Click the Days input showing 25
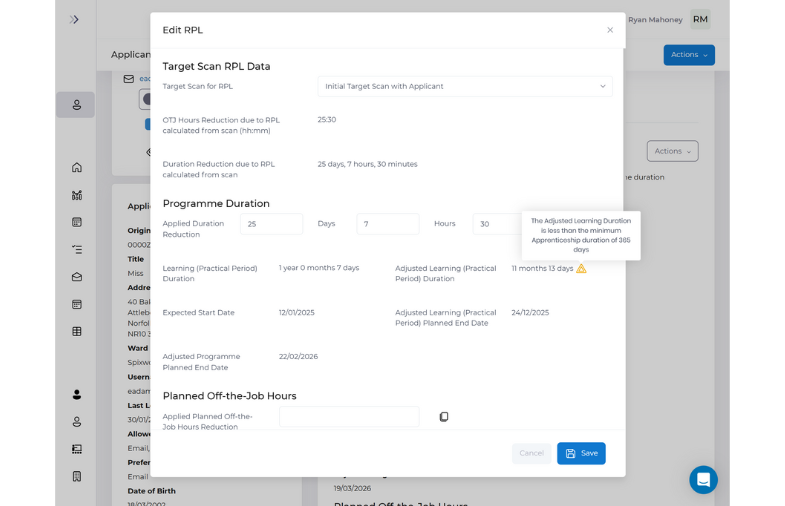This screenshot has width=785, height=506. pyautogui.click(x=271, y=224)
